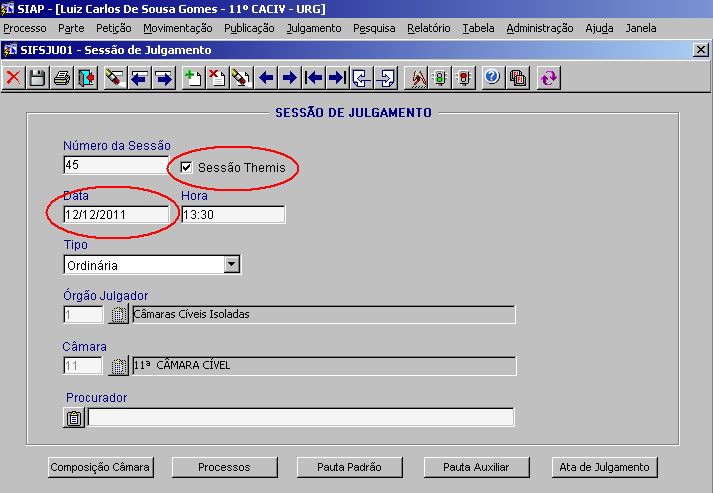Open the Janela menu
Screen dimensions: 713x493
(641, 28)
